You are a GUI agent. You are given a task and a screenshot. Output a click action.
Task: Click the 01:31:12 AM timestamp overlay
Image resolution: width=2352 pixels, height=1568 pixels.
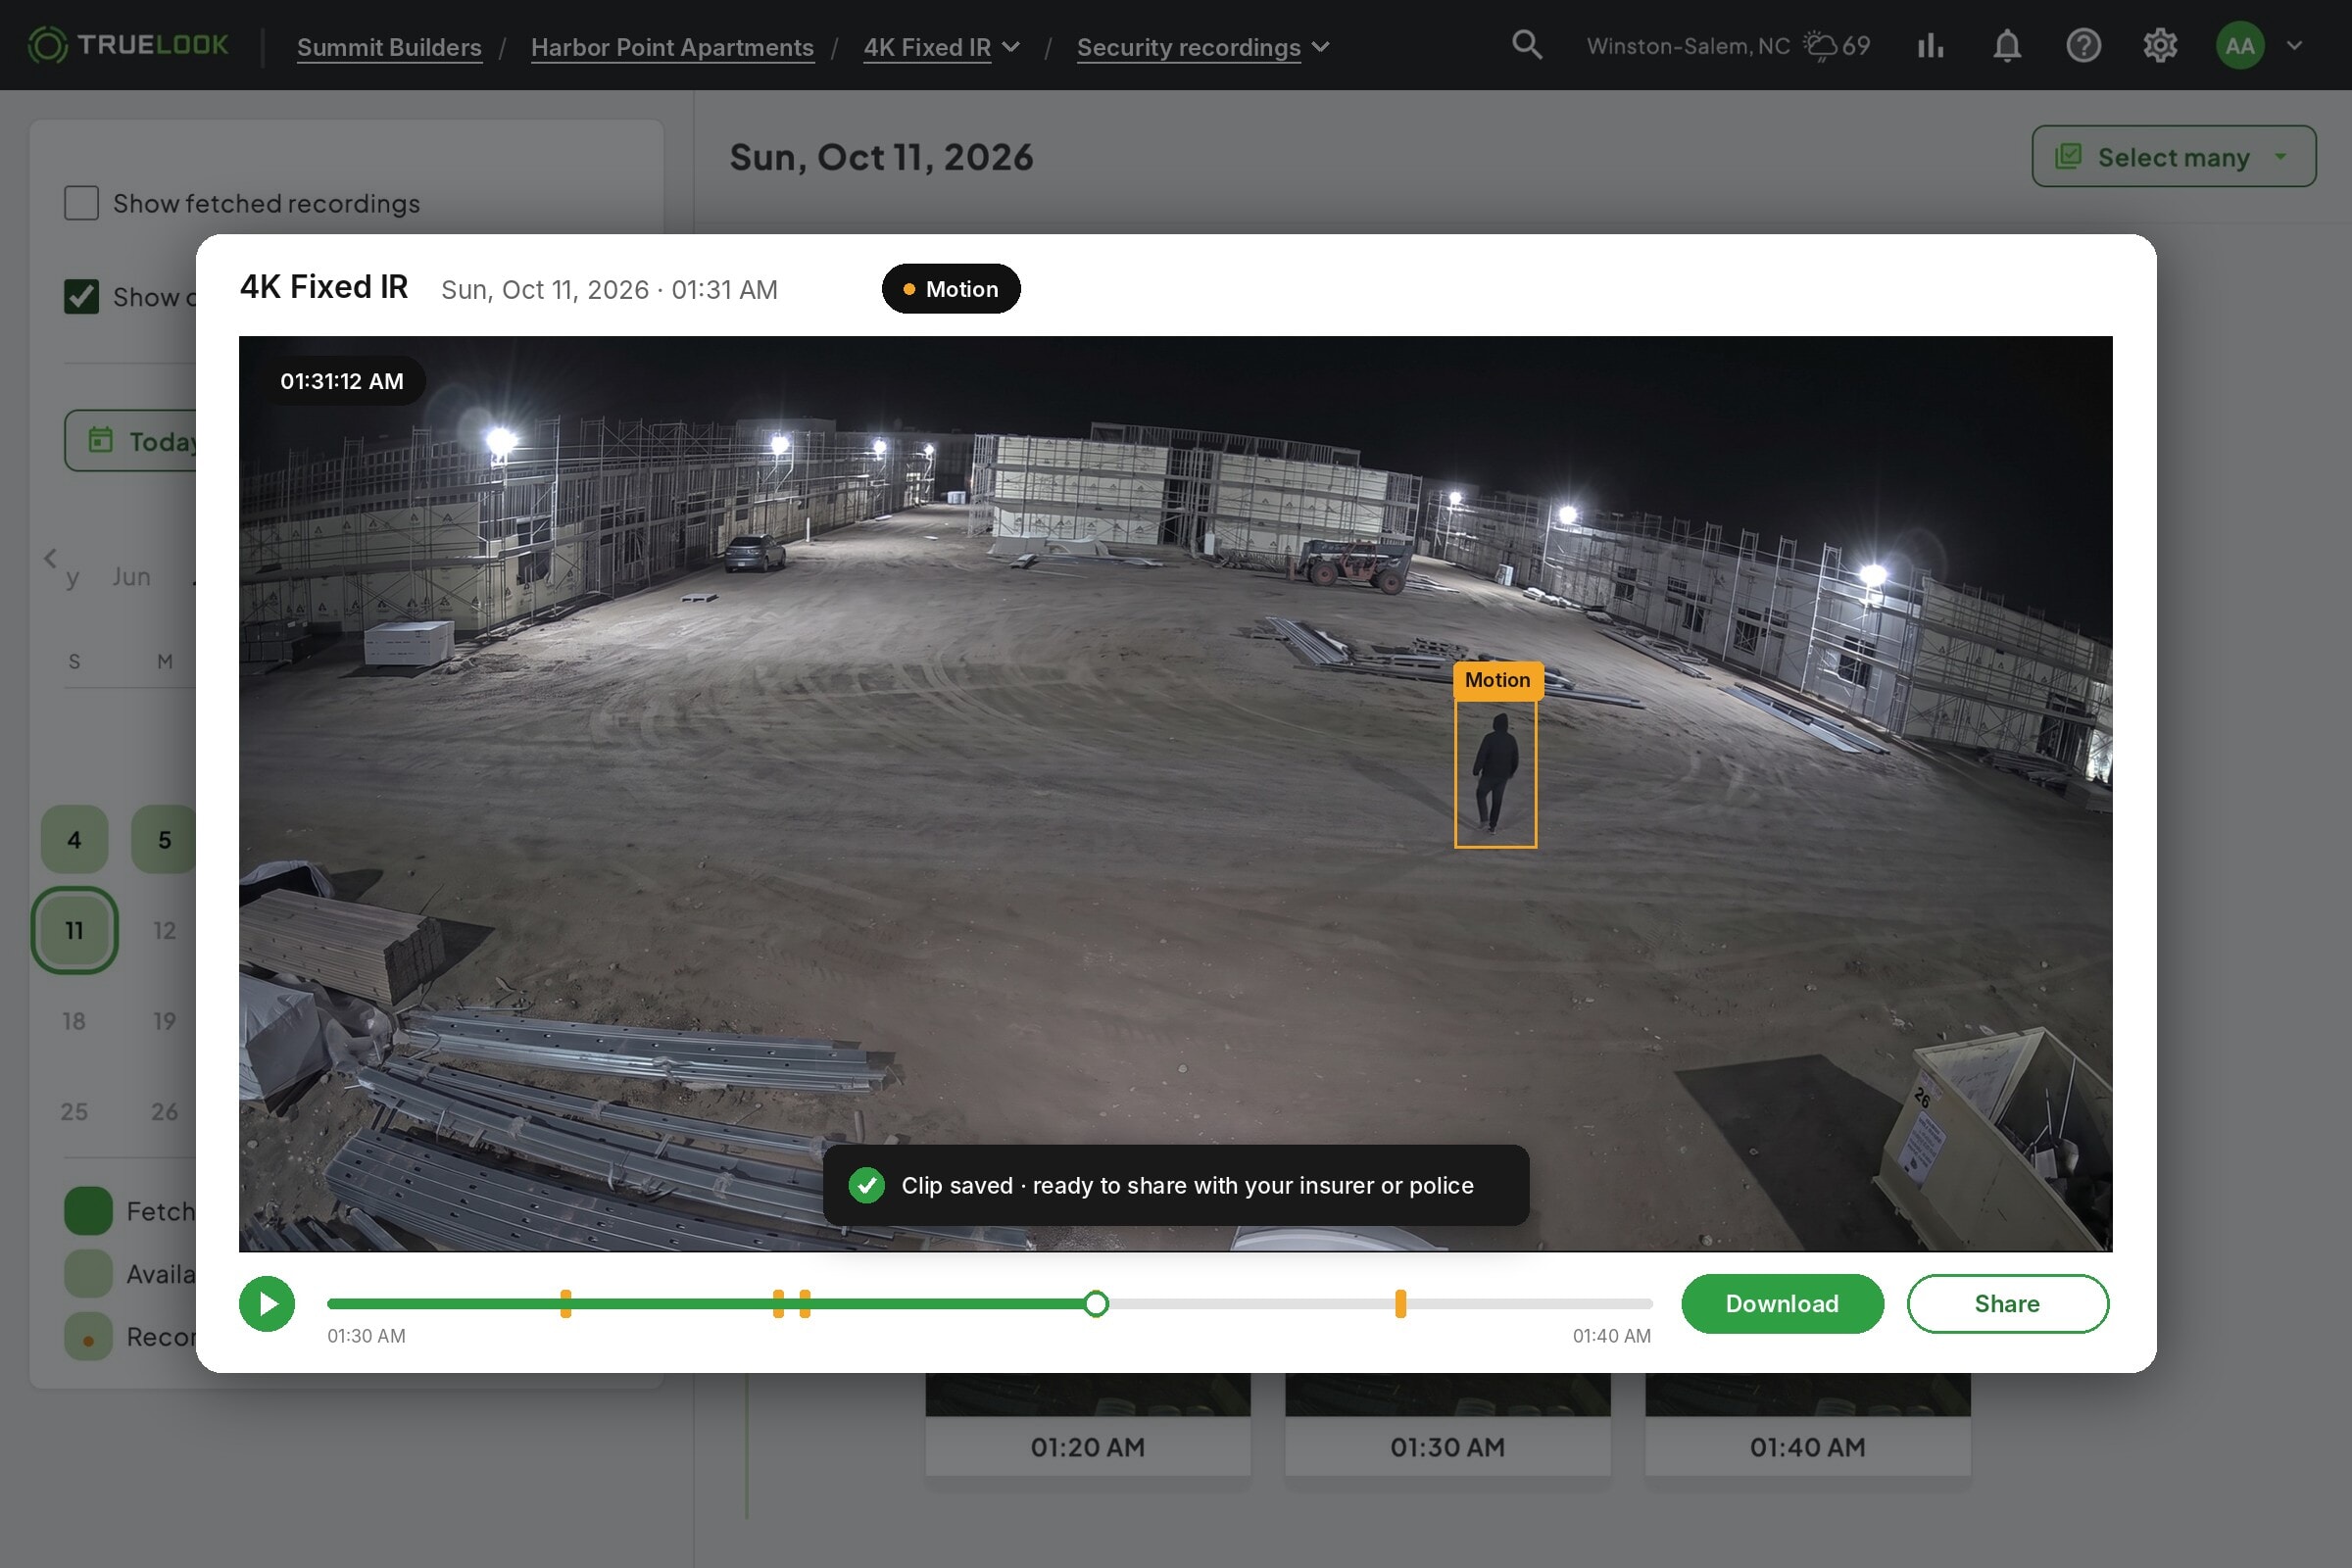[342, 381]
